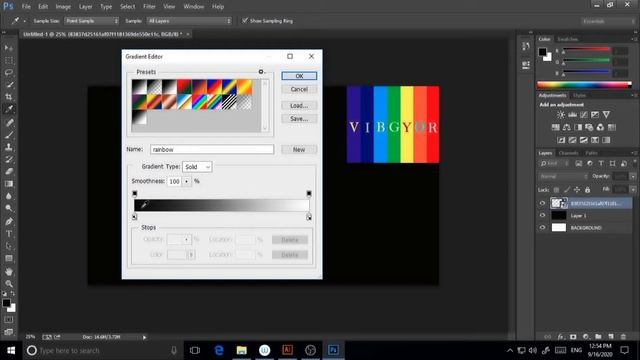Open the layer blend mode dropdown
Image resolution: width=640 pixels, height=360 pixels.
point(563,176)
